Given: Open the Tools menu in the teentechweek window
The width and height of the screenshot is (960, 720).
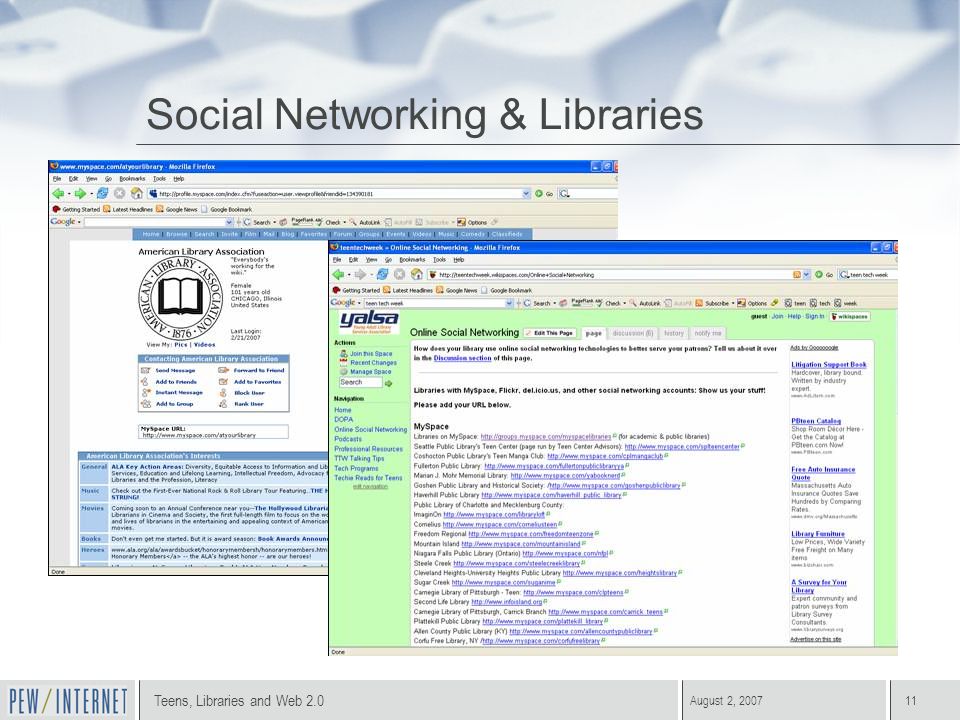Looking at the screenshot, I should pyautogui.click(x=440, y=260).
